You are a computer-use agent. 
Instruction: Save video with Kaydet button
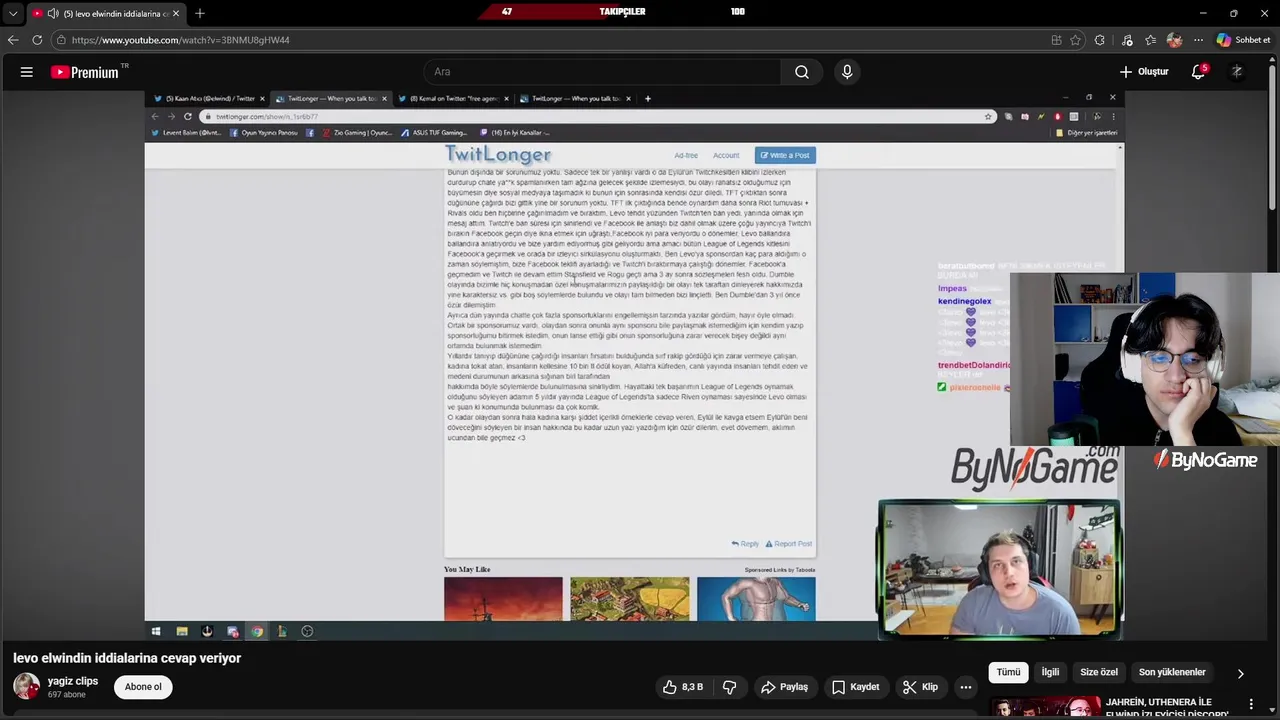855,687
